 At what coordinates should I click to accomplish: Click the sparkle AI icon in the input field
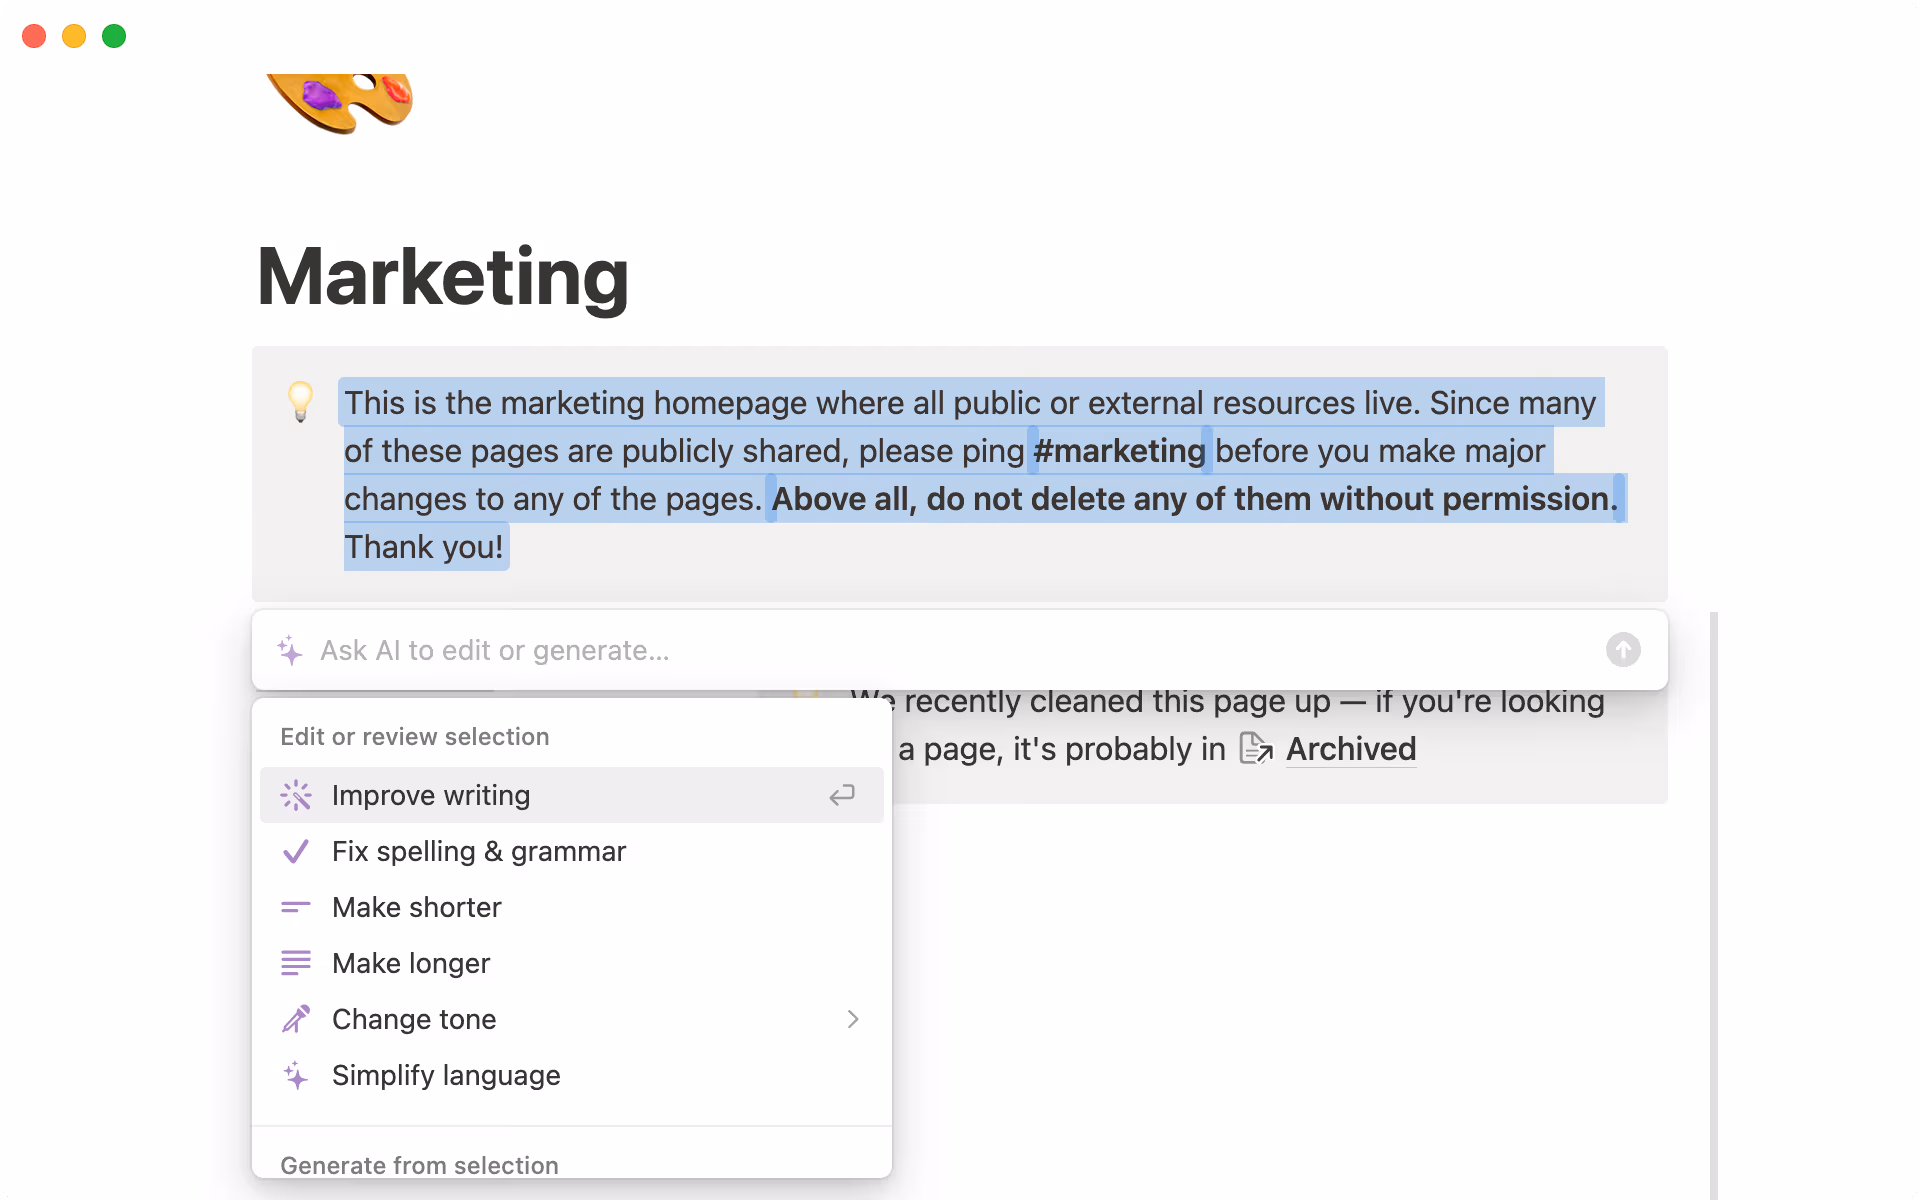pos(289,650)
